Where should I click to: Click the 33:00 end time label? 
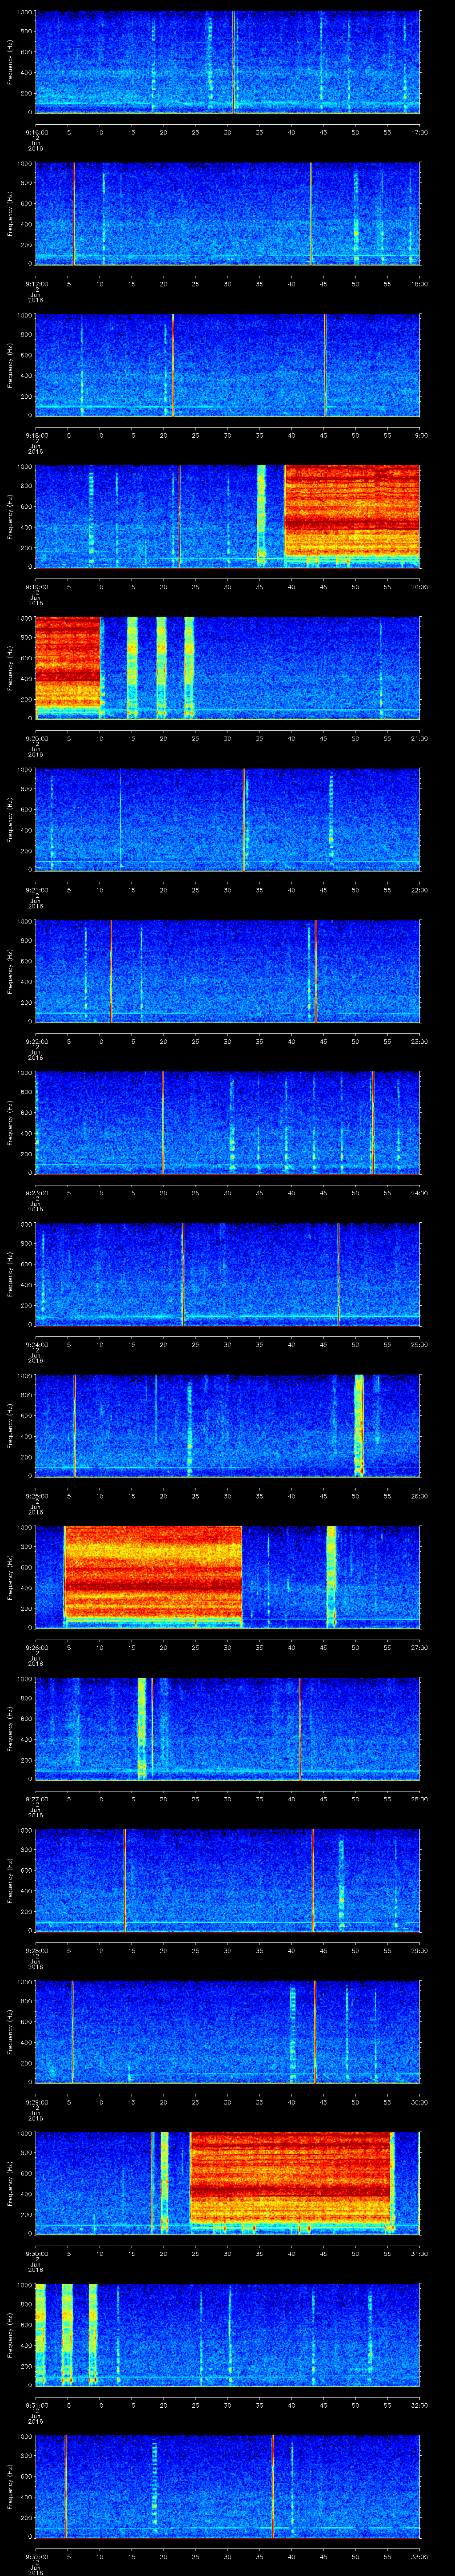tap(420, 2556)
